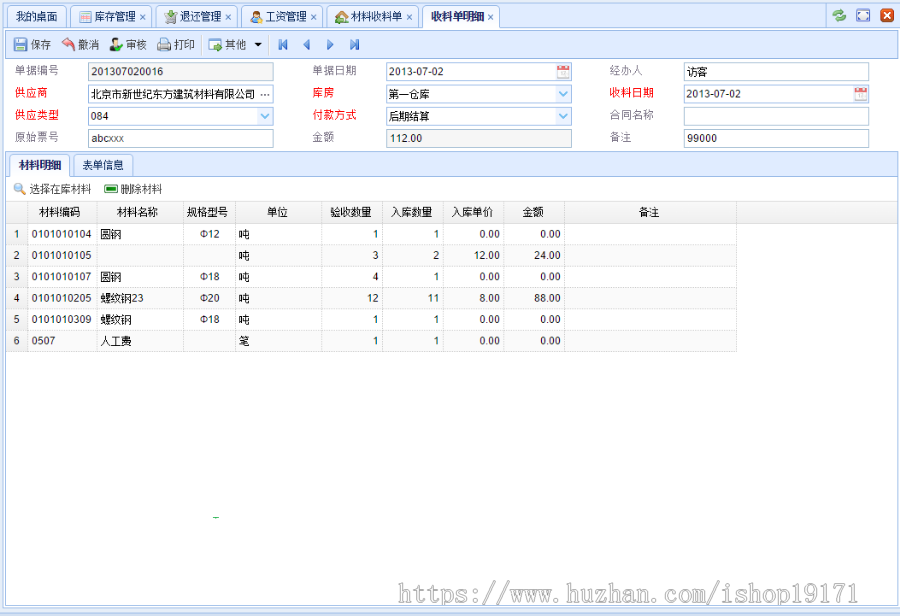Open the 其他 dropdown menu
900x616 pixels.
235,45
